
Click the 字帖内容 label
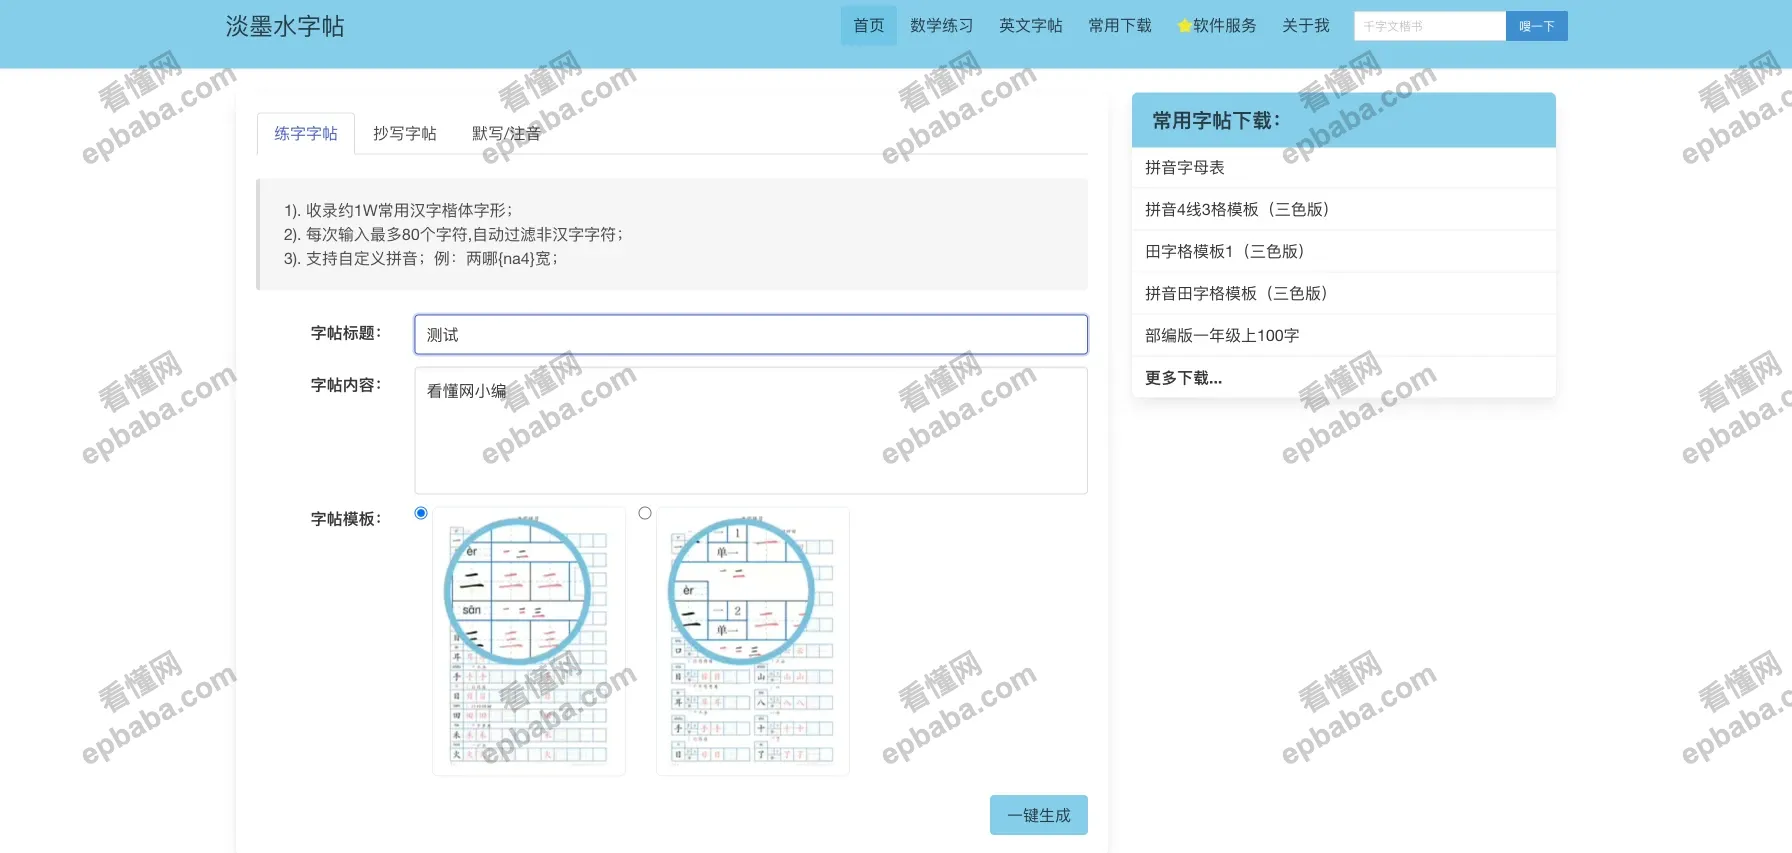[x=346, y=385]
